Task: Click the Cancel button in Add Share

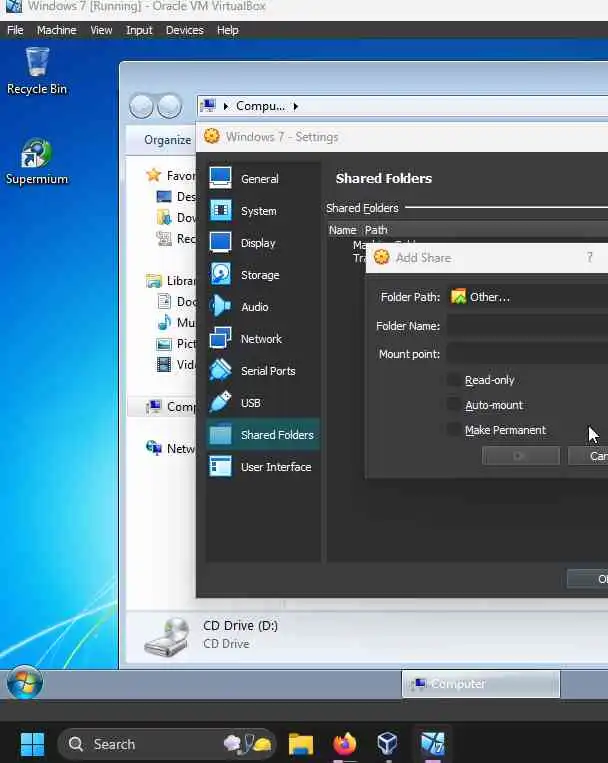Action: click(588, 456)
